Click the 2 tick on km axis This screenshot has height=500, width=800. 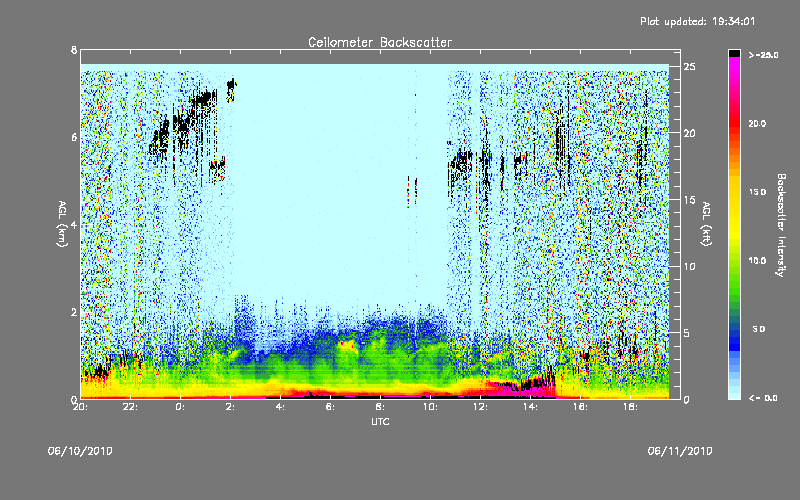point(74,312)
